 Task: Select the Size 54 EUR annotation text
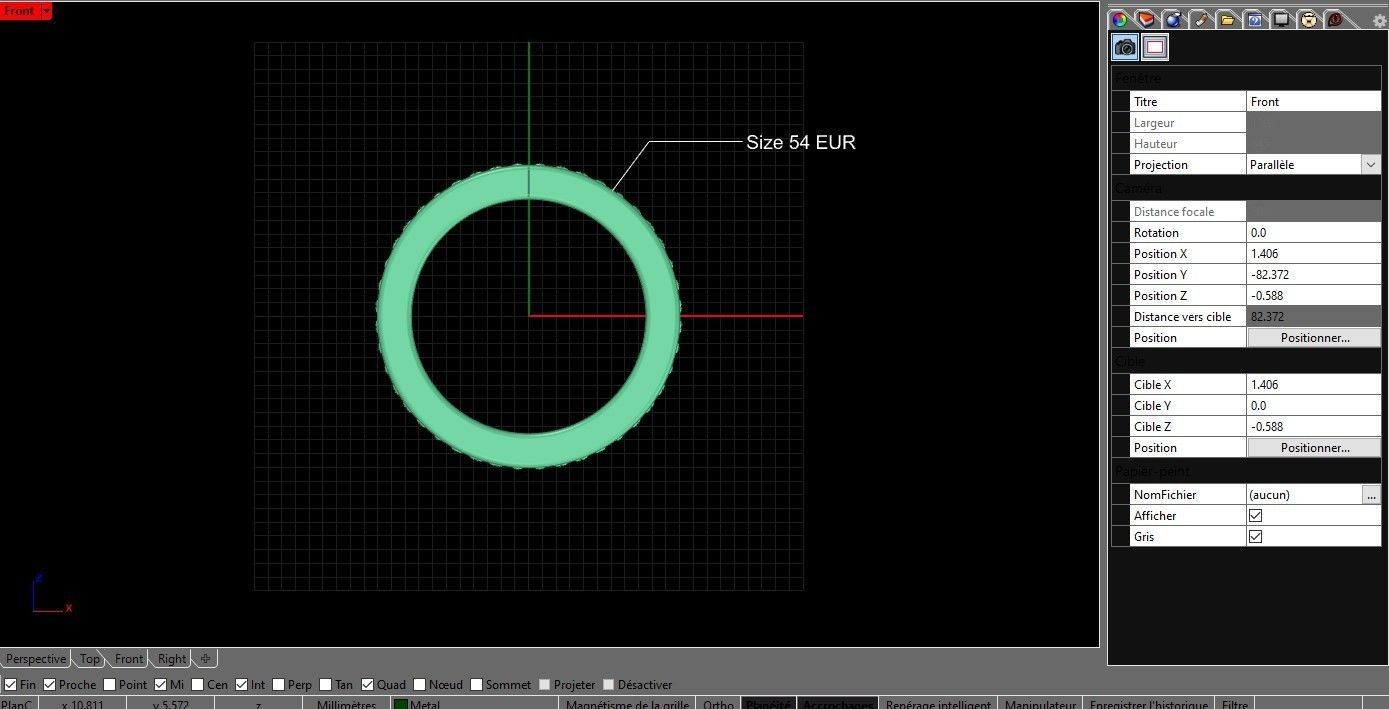click(x=801, y=142)
